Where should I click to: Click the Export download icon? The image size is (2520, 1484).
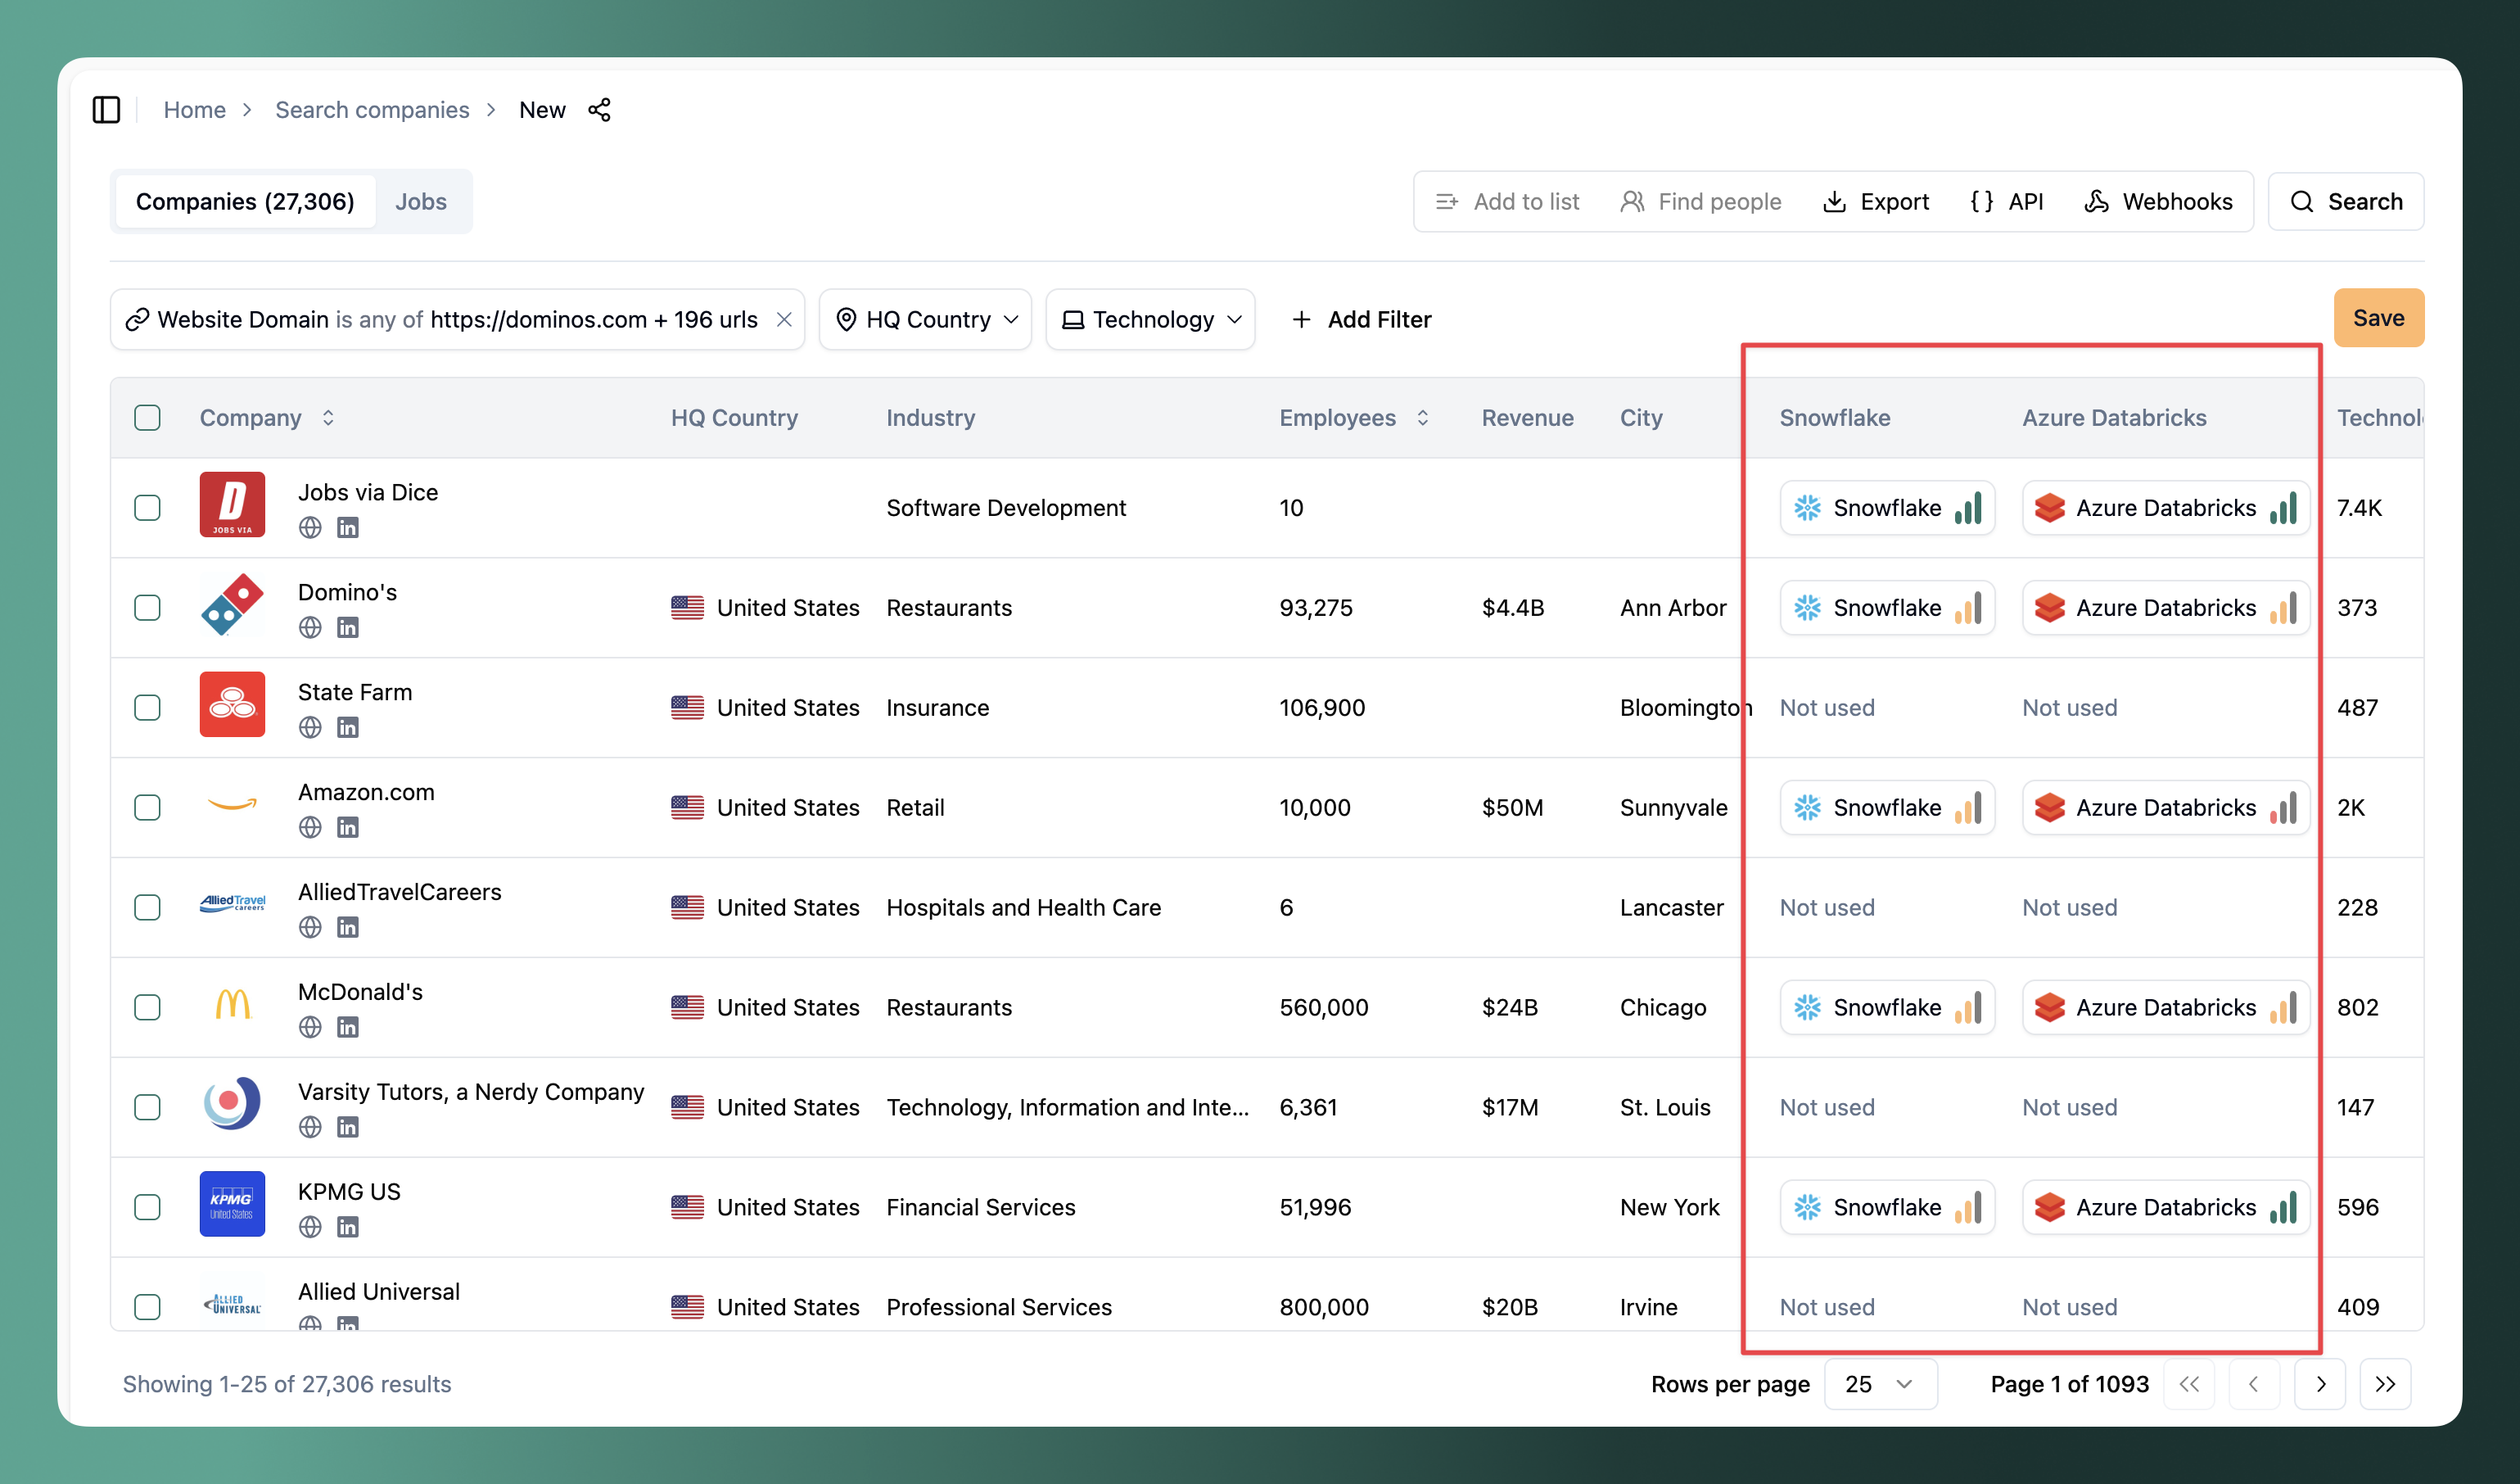coord(1834,202)
